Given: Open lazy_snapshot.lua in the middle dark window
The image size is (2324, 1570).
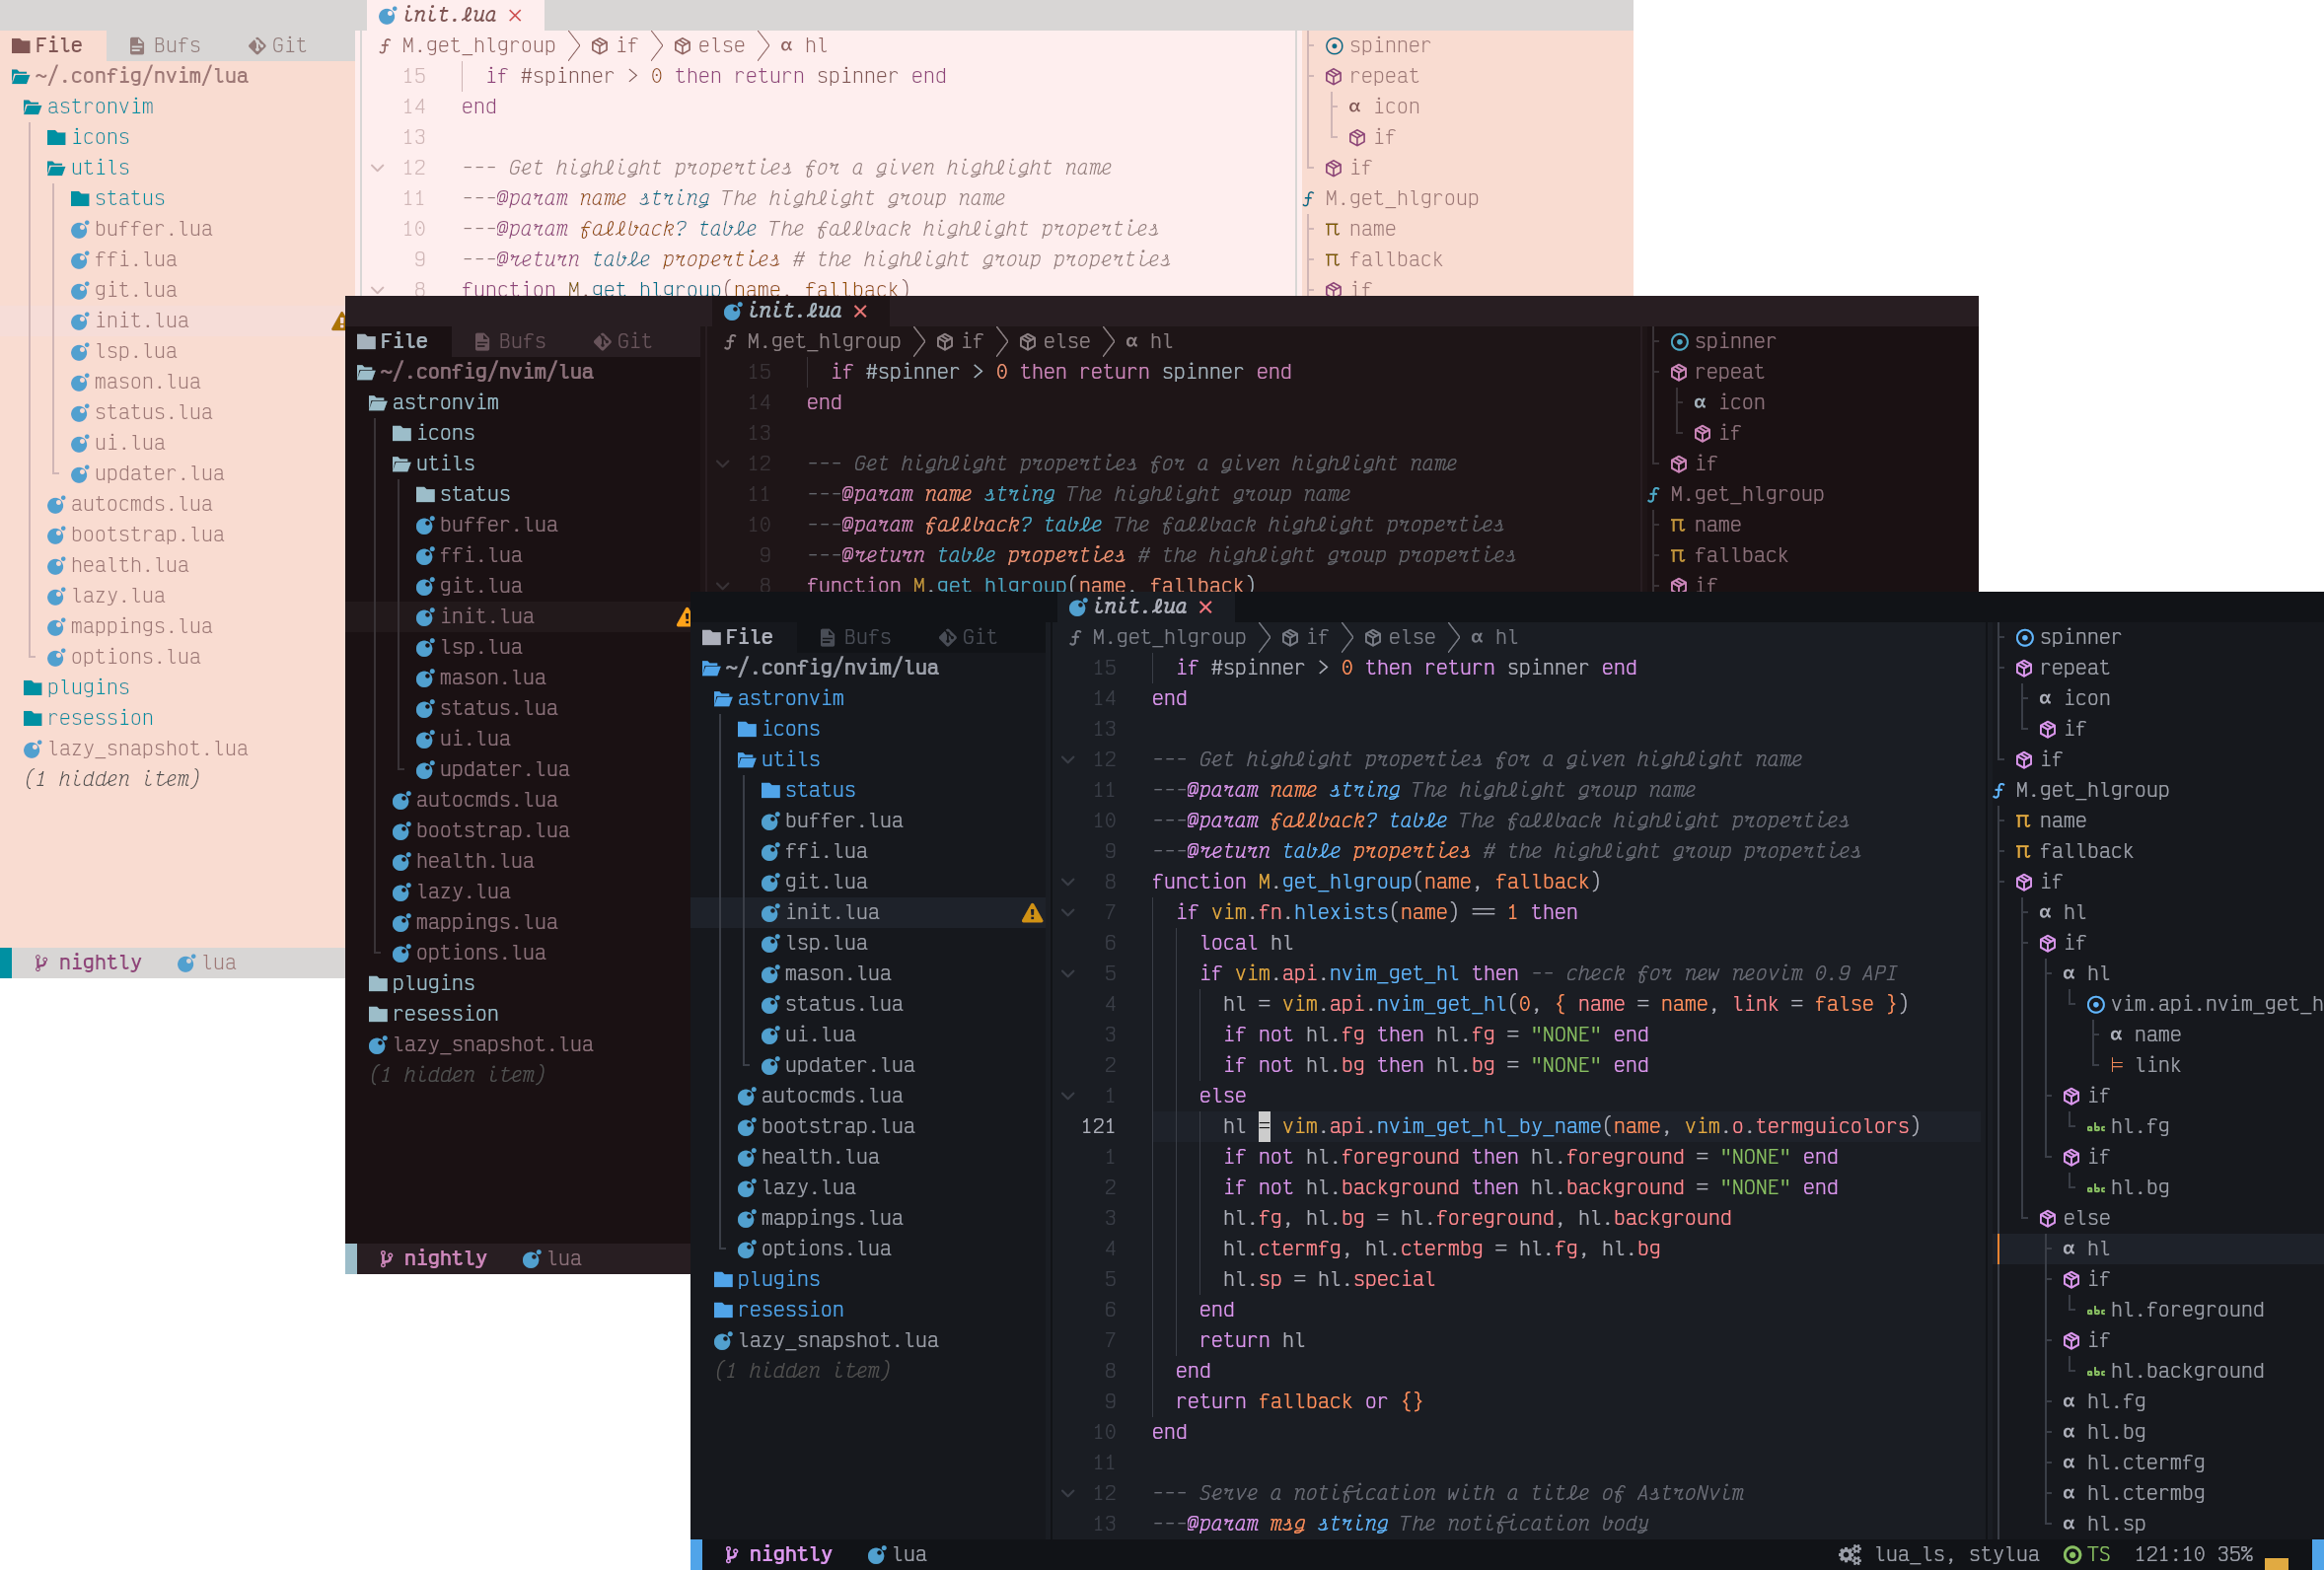Looking at the screenshot, I should [x=492, y=1044].
